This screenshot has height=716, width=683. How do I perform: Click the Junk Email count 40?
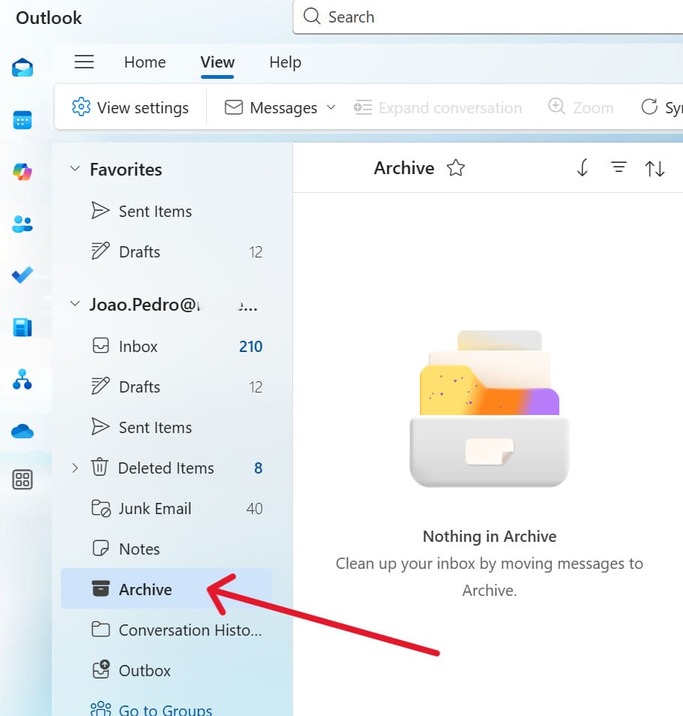(254, 509)
